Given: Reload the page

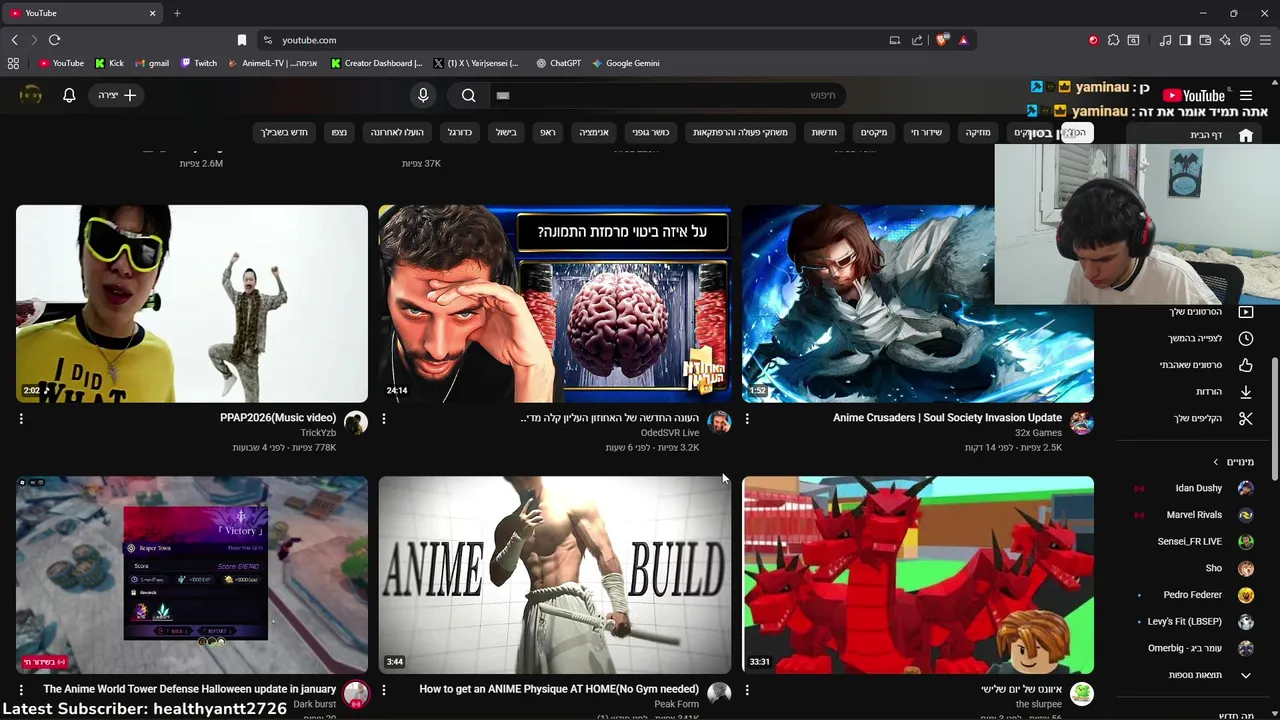Looking at the screenshot, I should (54, 40).
